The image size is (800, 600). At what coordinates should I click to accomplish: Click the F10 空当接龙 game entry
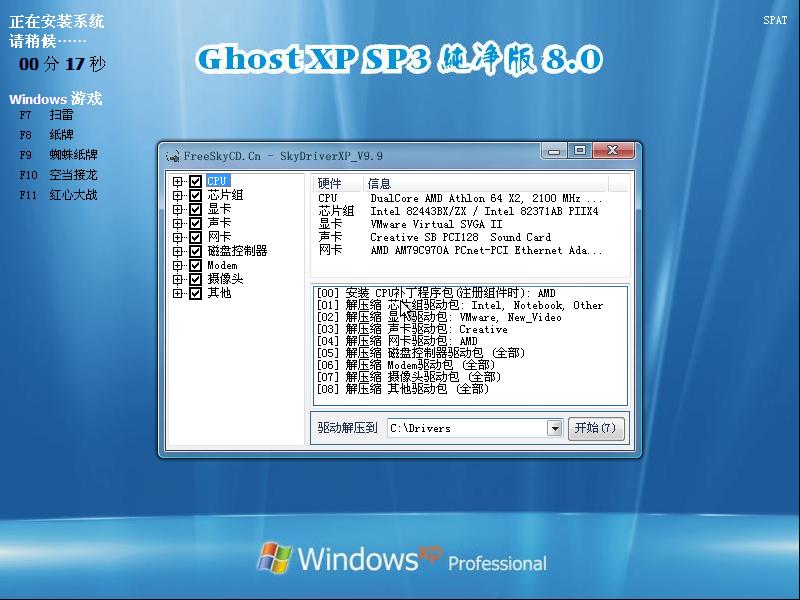click(58, 175)
